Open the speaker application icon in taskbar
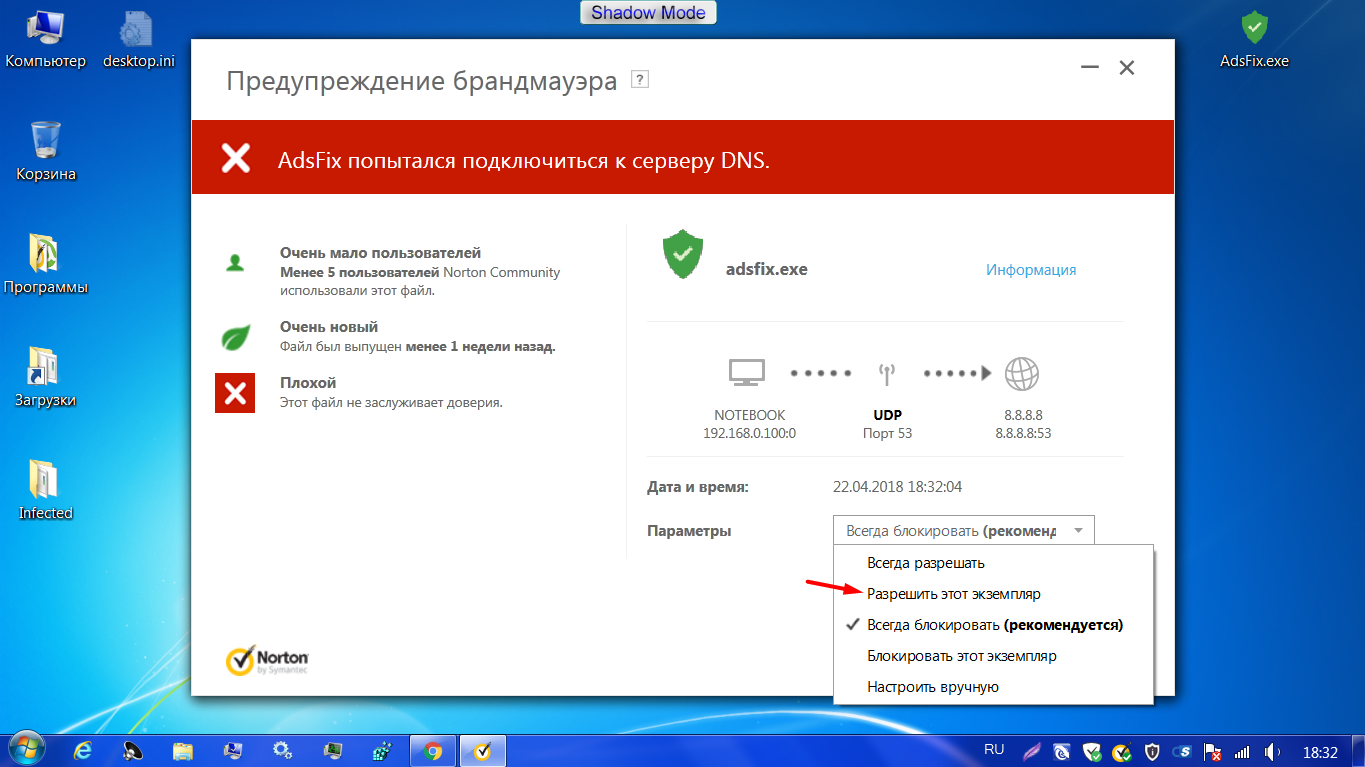The image size is (1365, 767). coord(133,751)
